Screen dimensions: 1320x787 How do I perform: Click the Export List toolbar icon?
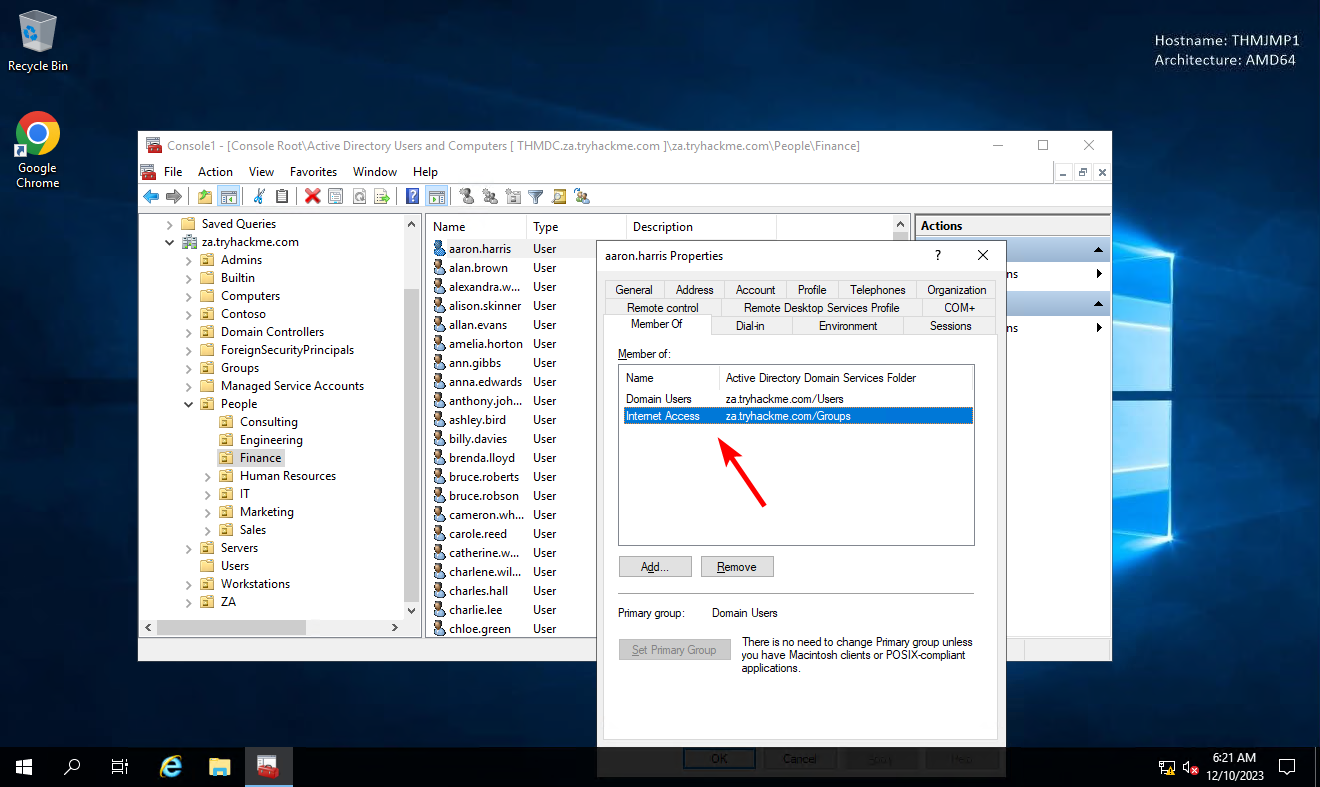coord(381,197)
